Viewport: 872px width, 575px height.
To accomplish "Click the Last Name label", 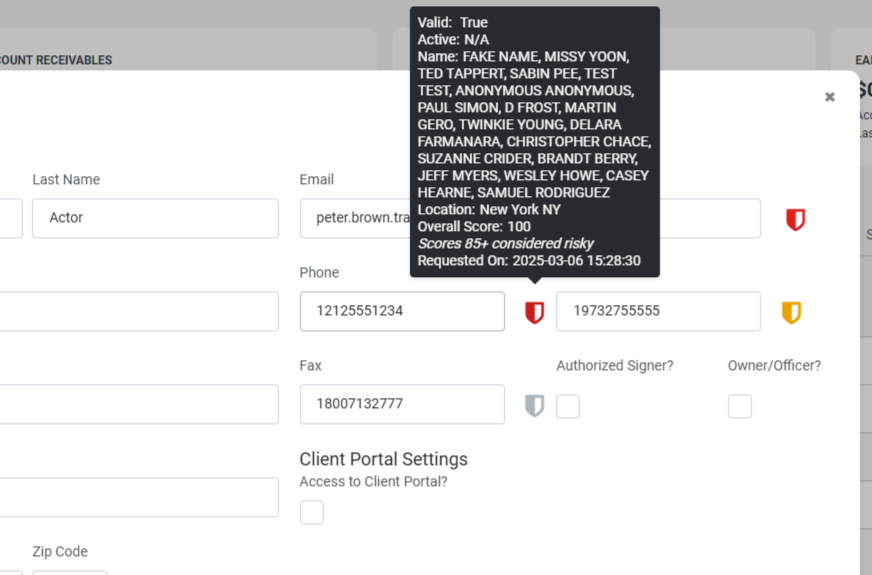I will (66, 180).
